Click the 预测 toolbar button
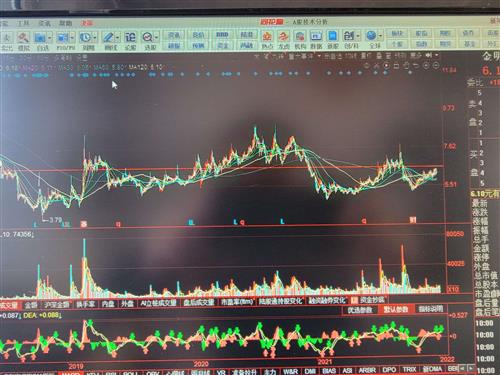This screenshot has height=375, width=500. pyautogui.click(x=198, y=46)
